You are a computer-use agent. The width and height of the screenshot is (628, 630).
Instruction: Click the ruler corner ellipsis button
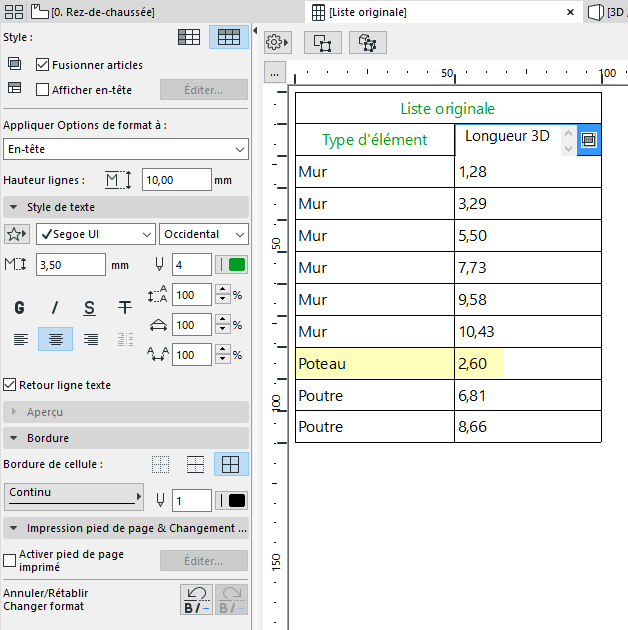click(275, 73)
